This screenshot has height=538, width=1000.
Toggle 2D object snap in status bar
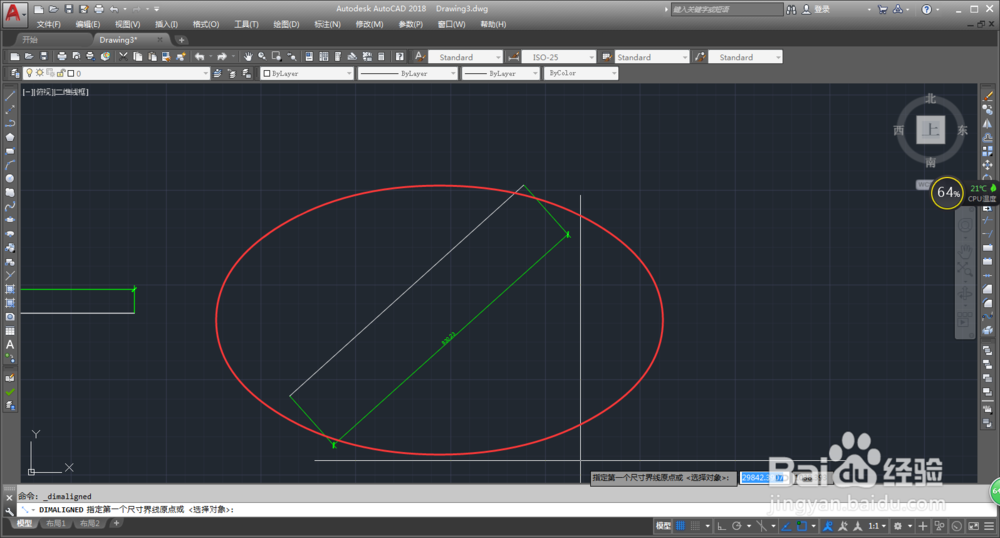(x=802, y=526)
